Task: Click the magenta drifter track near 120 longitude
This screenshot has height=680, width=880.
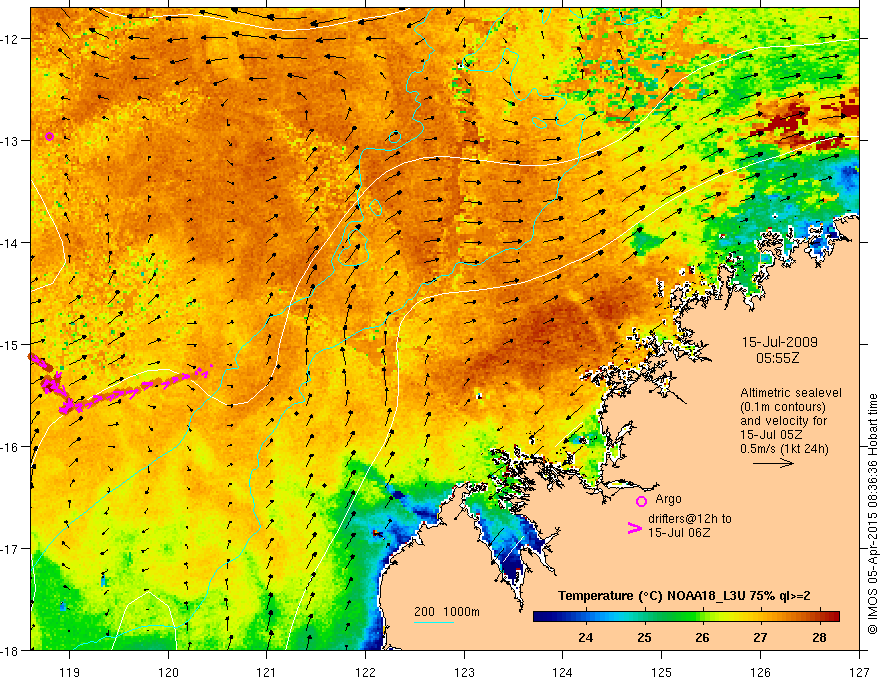Action: click(x=135, y=389)
